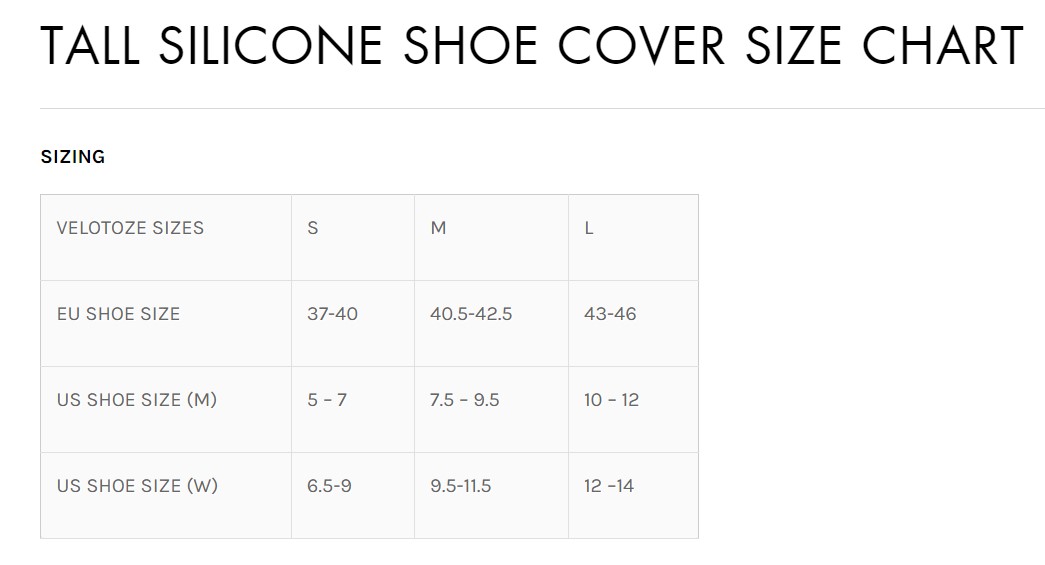Click the M size column header
This screenshot has width=1045, height=565.
[438, 228]
